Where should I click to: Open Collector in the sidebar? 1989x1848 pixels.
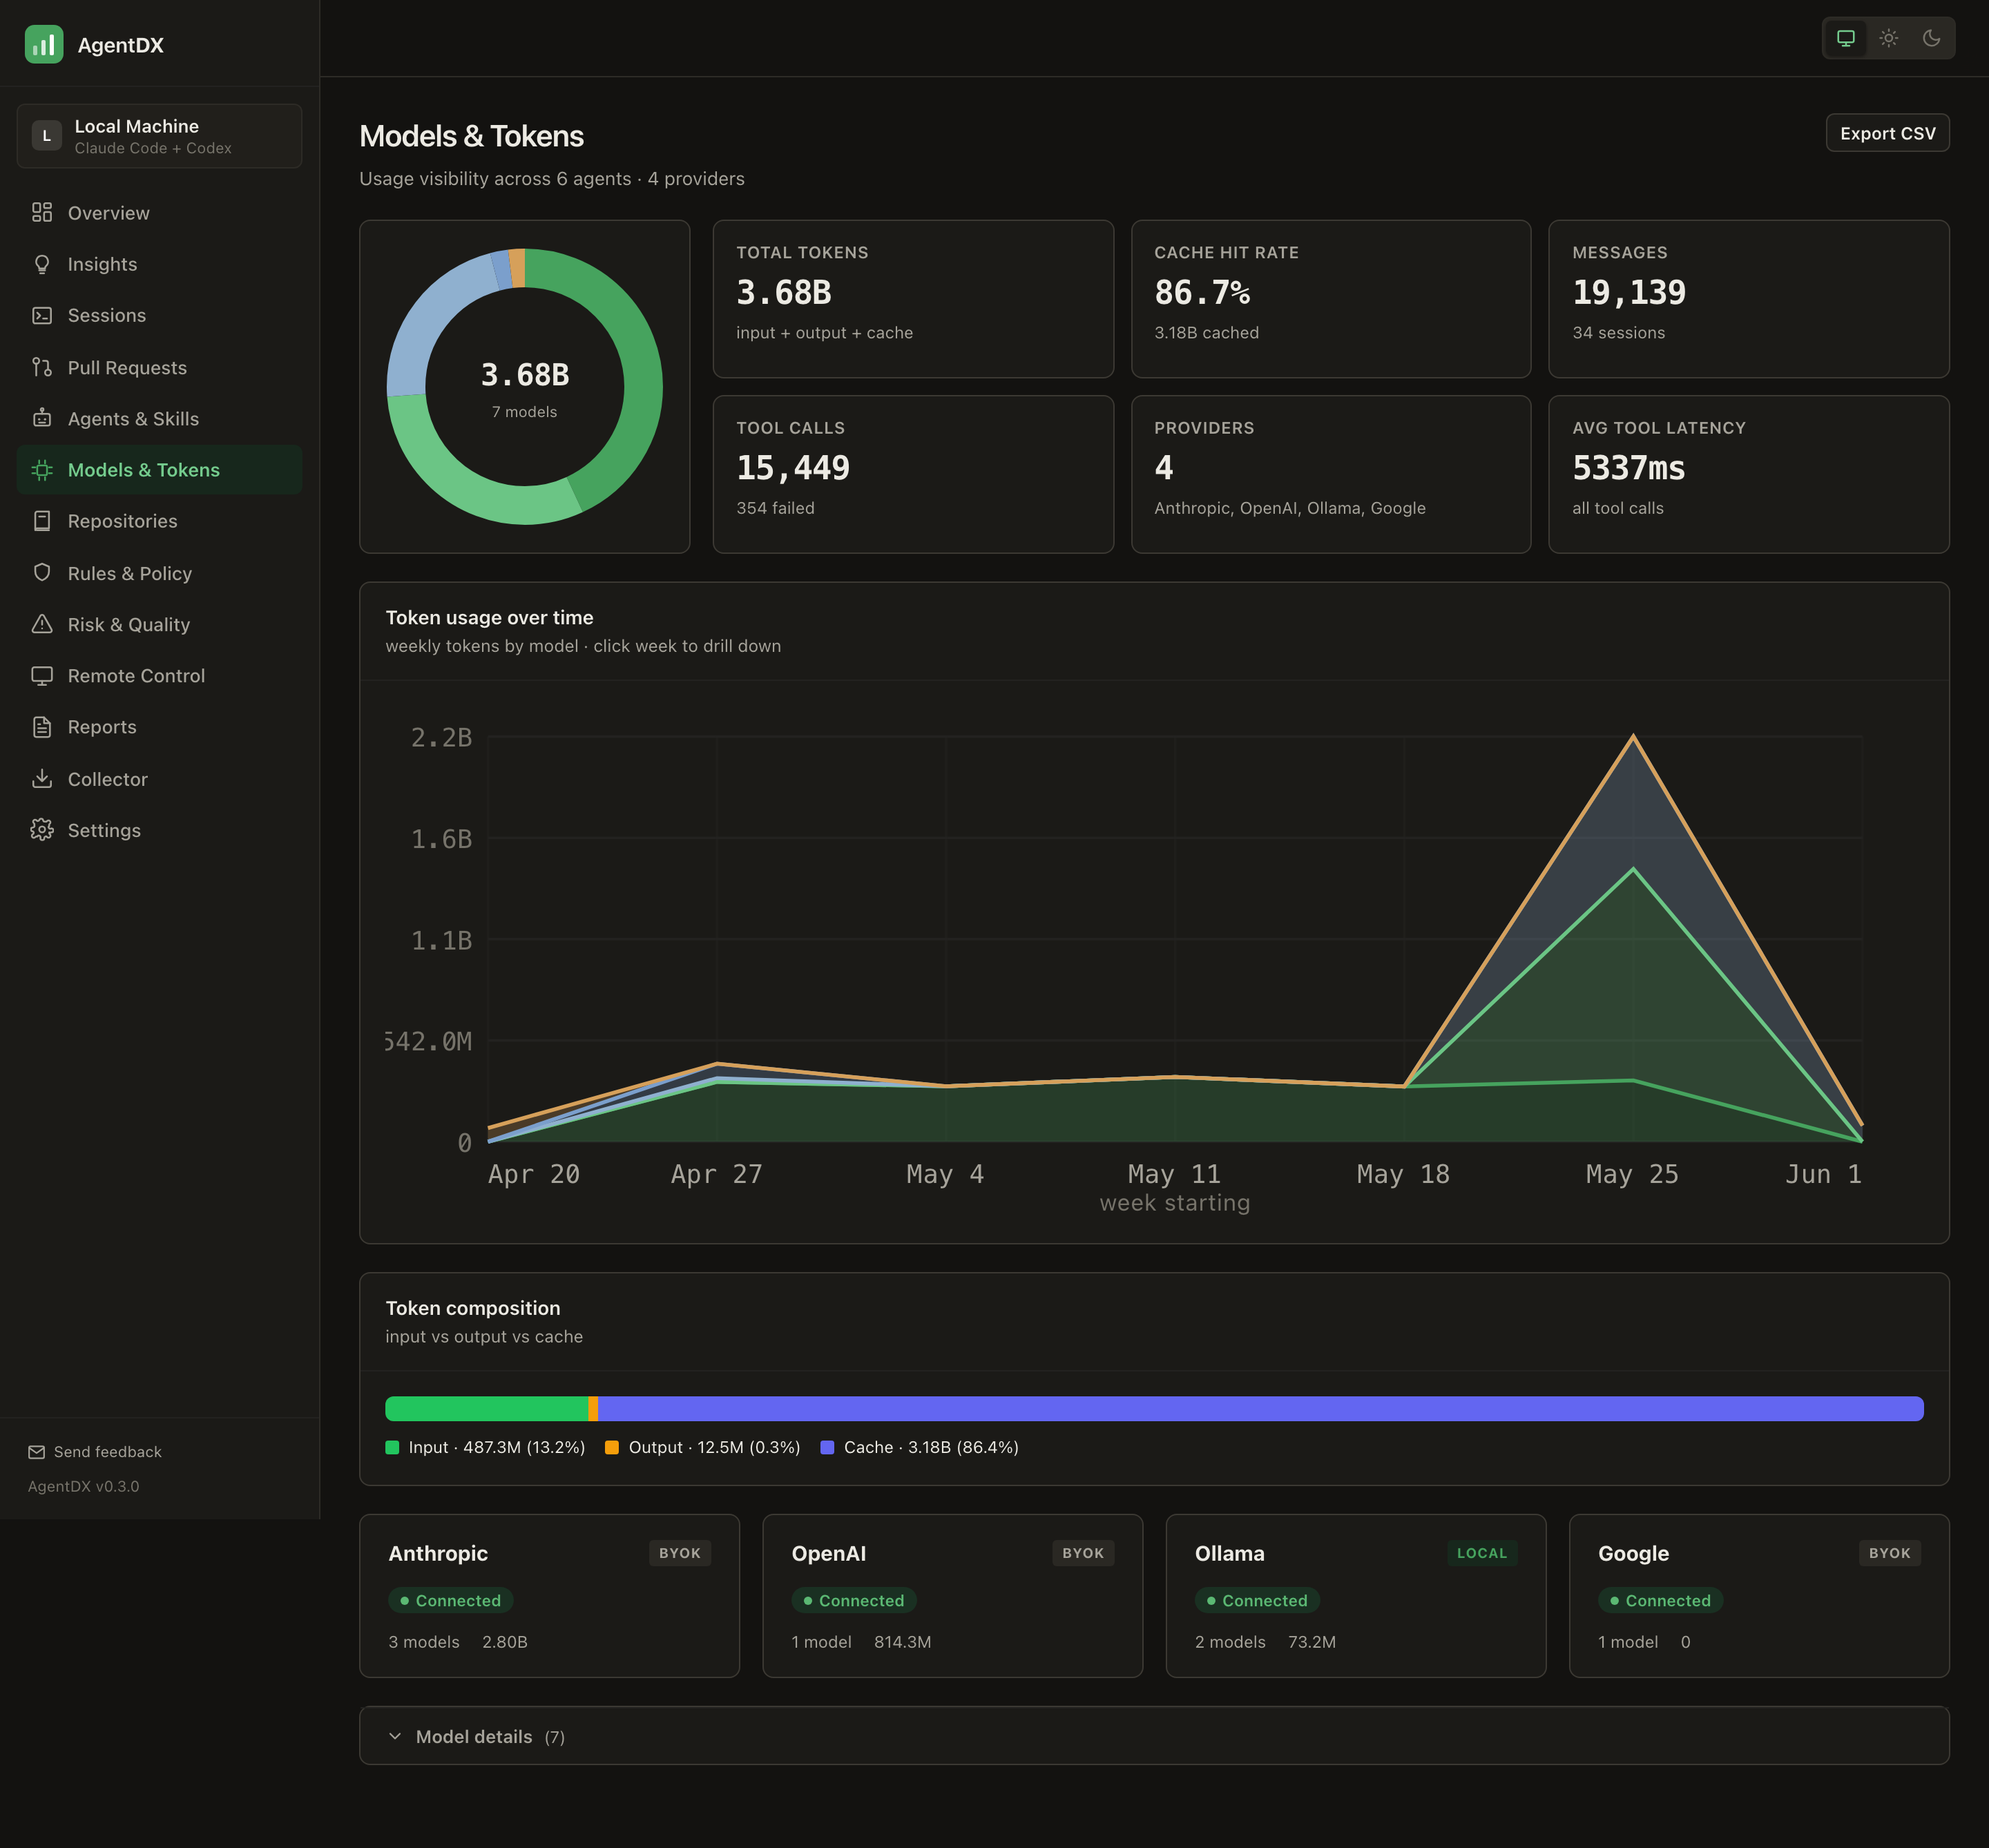tap(159, 779)
